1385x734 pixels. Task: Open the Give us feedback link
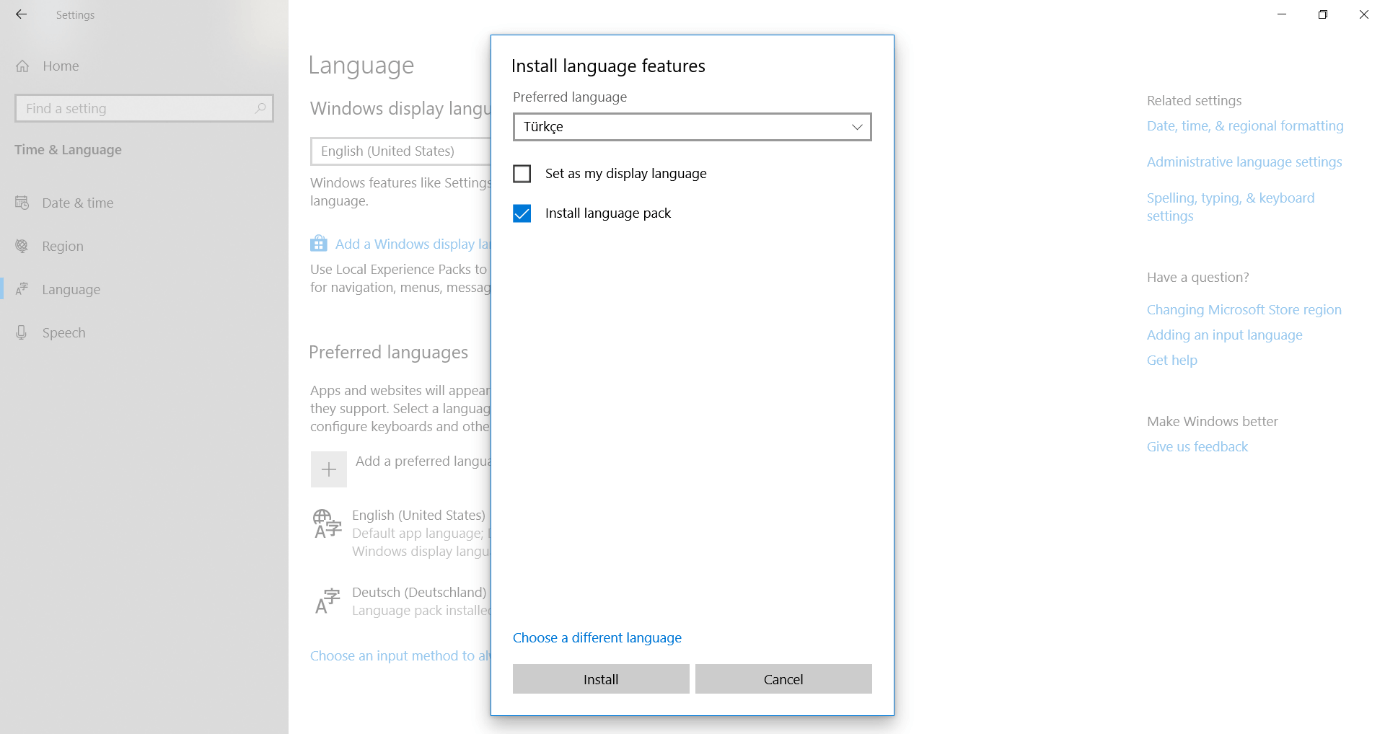(x=1197, y=447)
